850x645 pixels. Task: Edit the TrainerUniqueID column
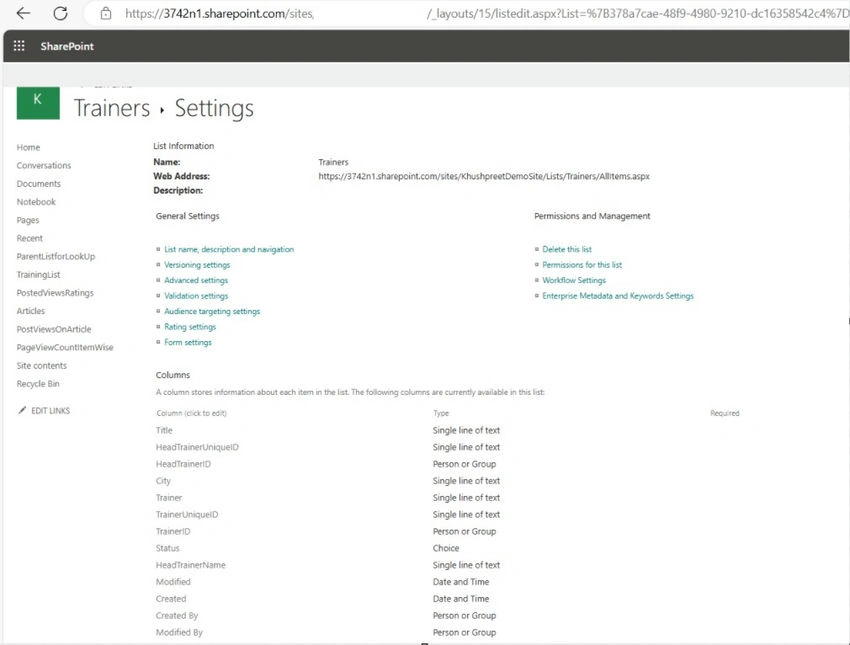[x=187, y=514]
